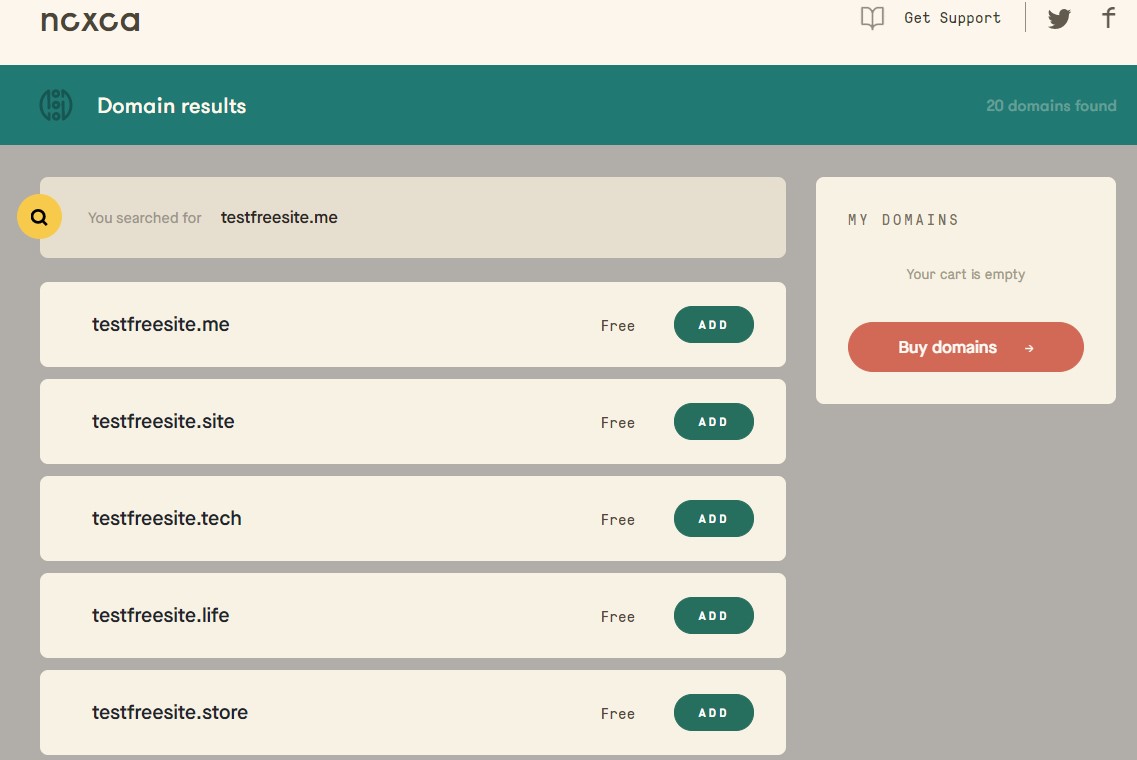This screenshot has width=1137, height=760.
Task: Click the testfreesite.store result row name
Action: click(170, 713)
